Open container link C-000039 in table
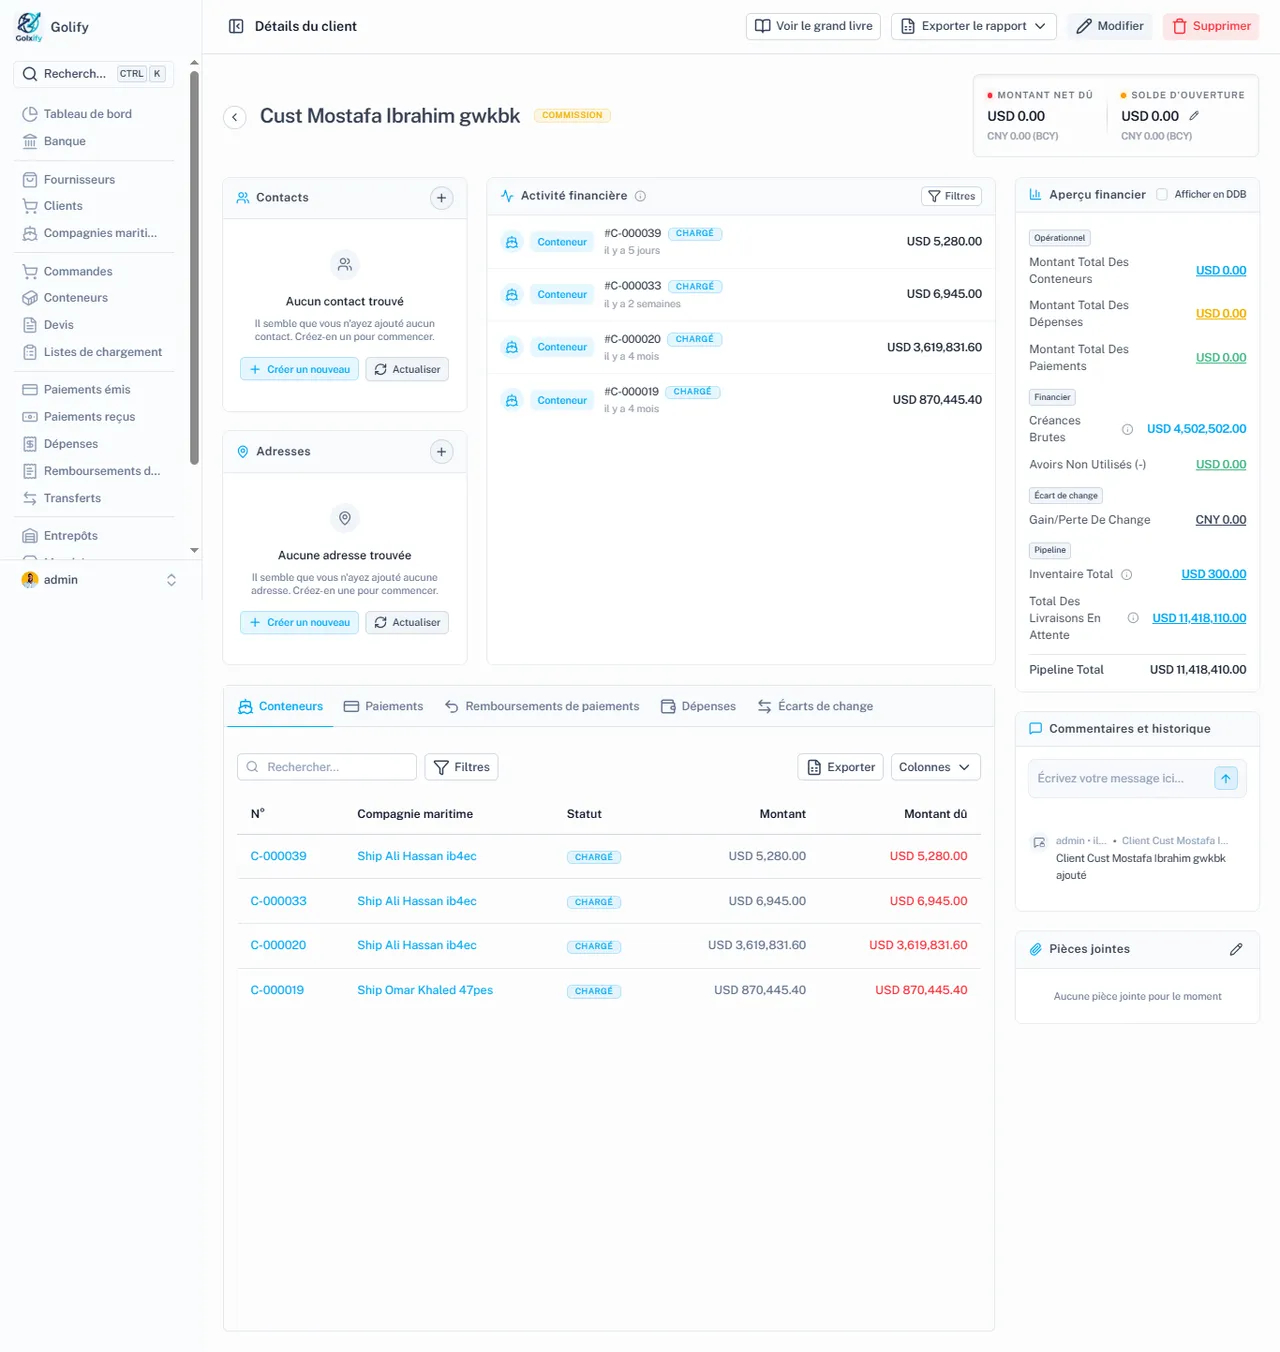1280x1352 pixels. tap(278, 856)
